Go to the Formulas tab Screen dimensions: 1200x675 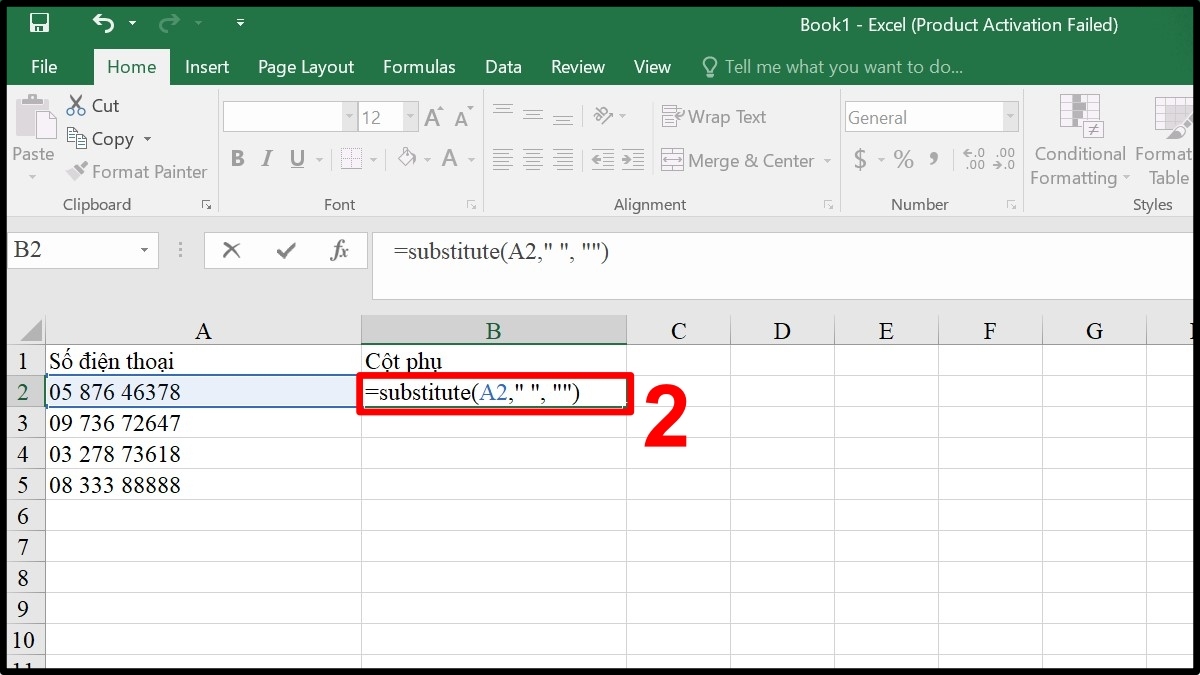tap(419, 67)
